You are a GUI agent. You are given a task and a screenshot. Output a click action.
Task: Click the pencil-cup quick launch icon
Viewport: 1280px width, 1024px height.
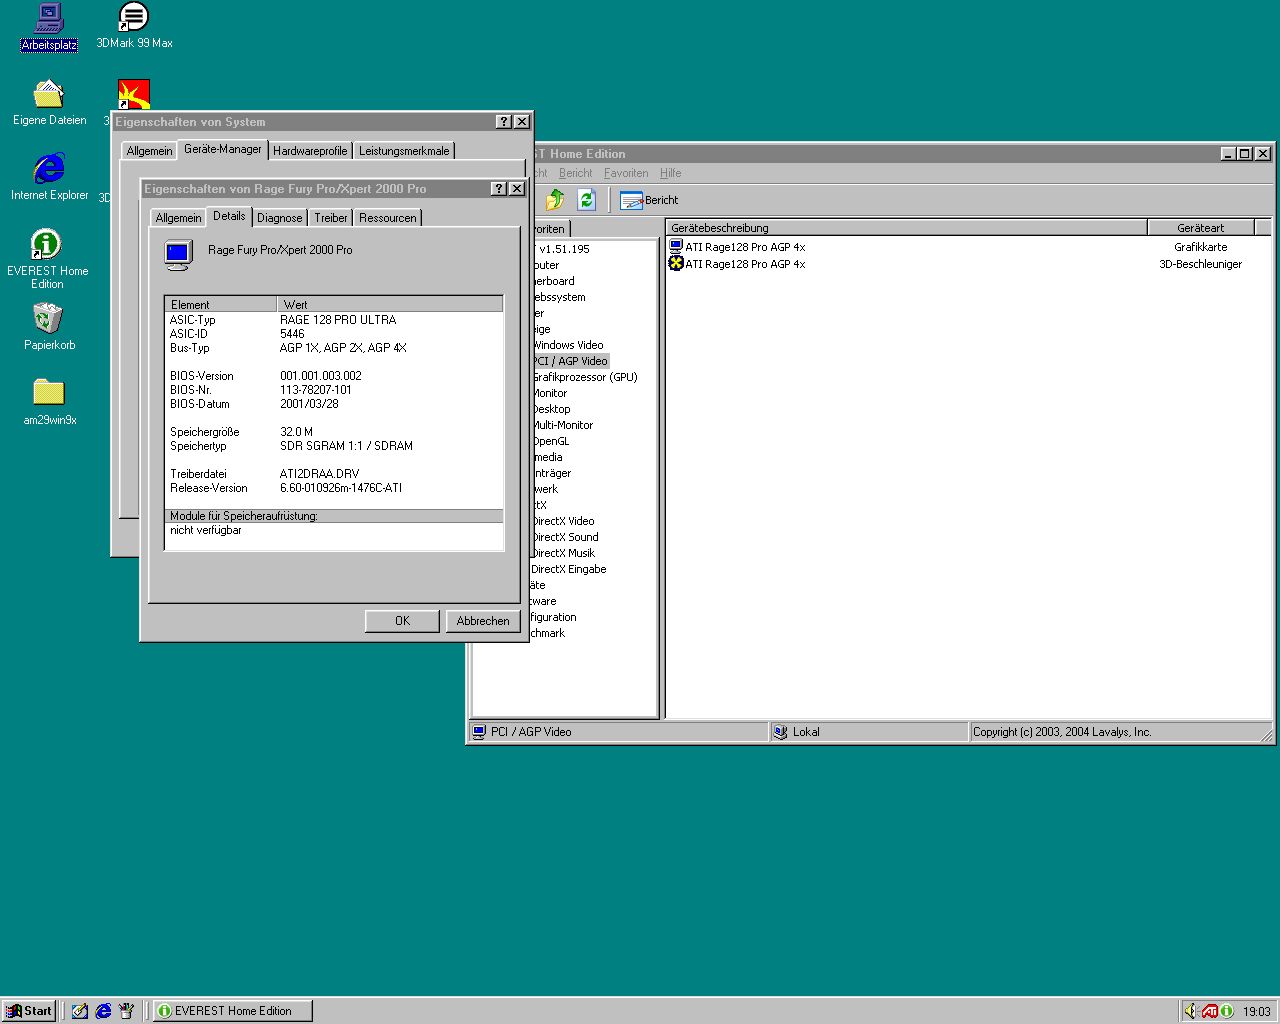pos(126,1011)
